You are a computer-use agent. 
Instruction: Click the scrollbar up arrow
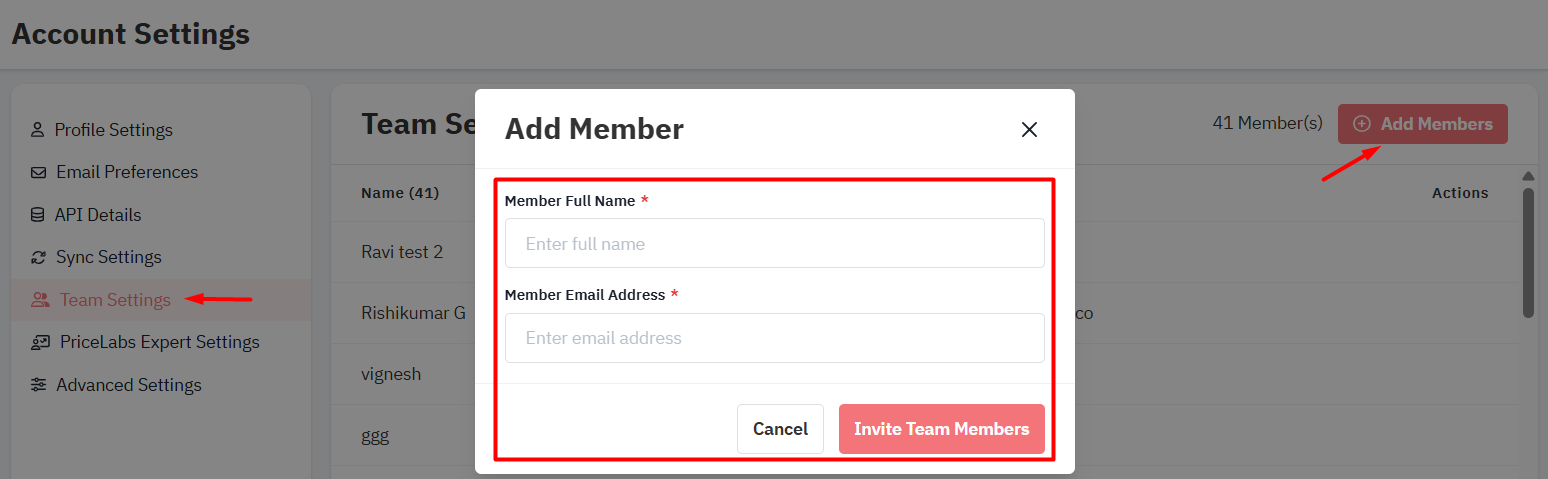(1528, 177)
